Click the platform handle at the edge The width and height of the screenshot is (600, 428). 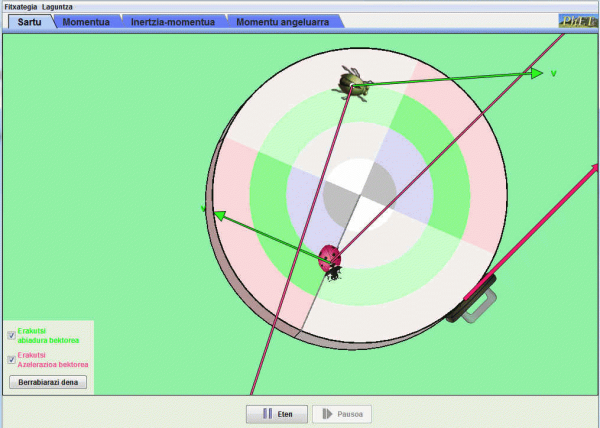(476, 303)
